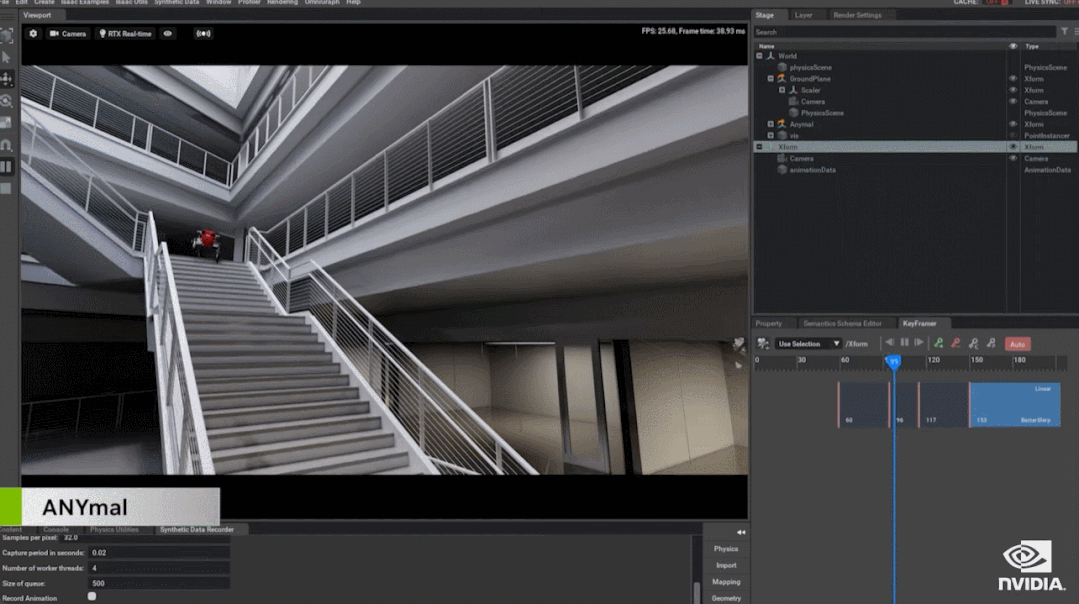Viewport: 1079px width, 604px height.
Task: Pause KeyFramer playback
Action: point(904,343)
